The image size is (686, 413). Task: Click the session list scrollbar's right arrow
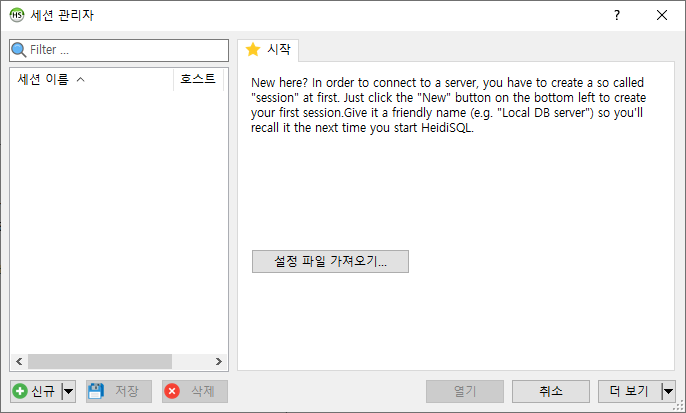click(x=221, y=361)
